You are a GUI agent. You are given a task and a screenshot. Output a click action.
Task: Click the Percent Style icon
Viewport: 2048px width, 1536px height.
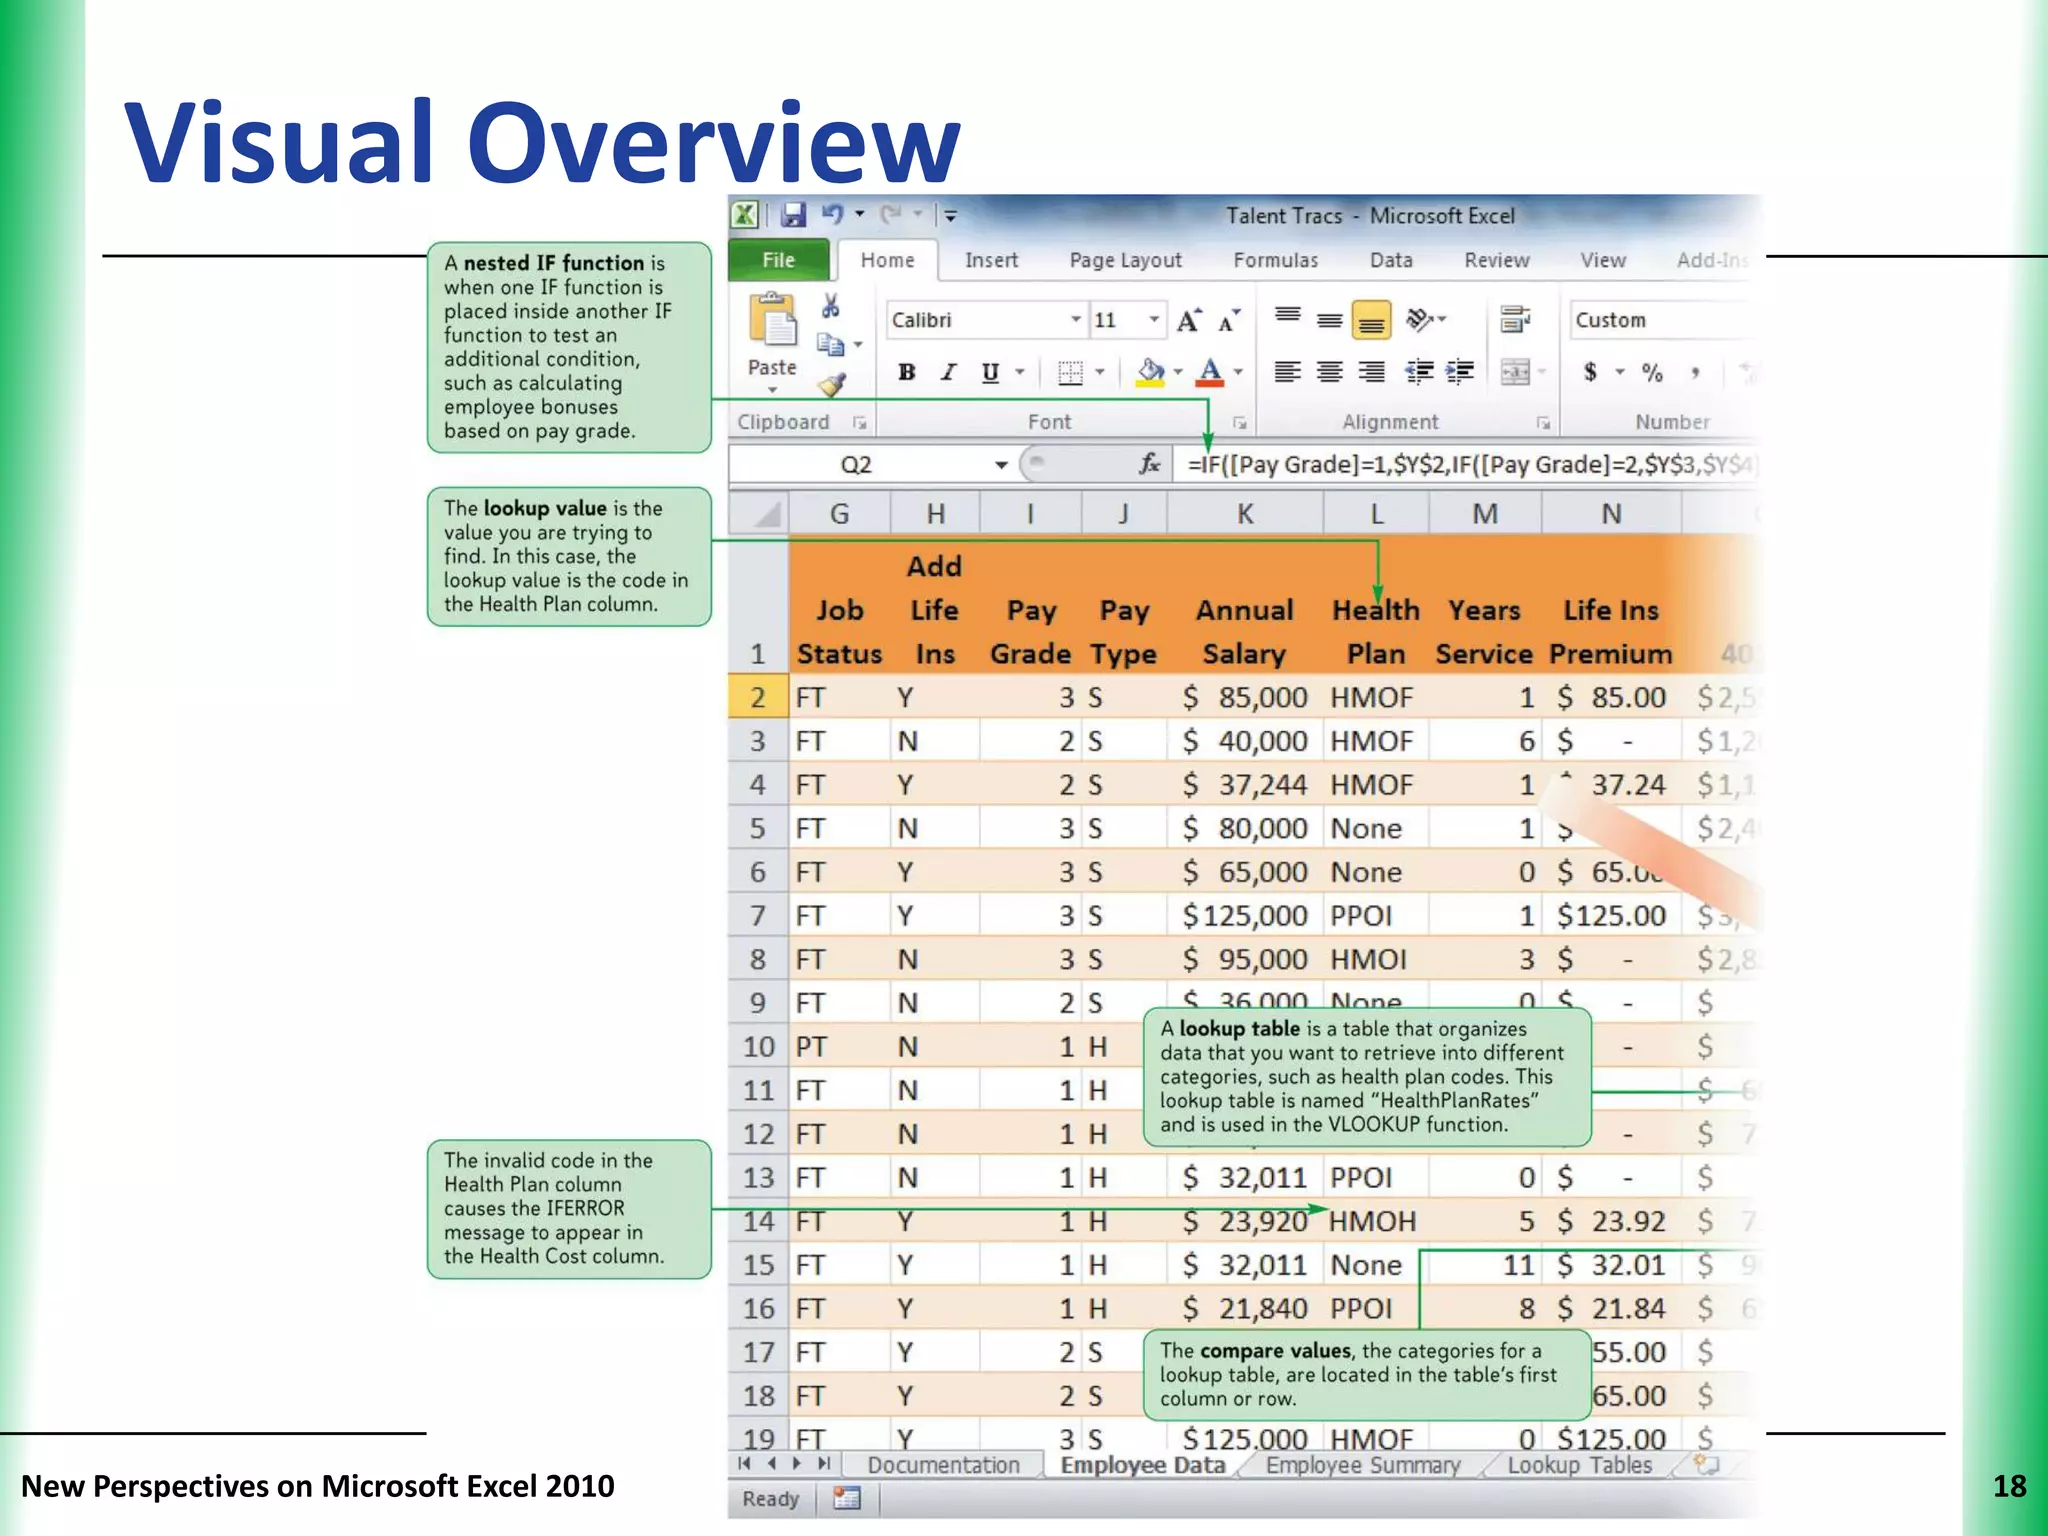1652,372
